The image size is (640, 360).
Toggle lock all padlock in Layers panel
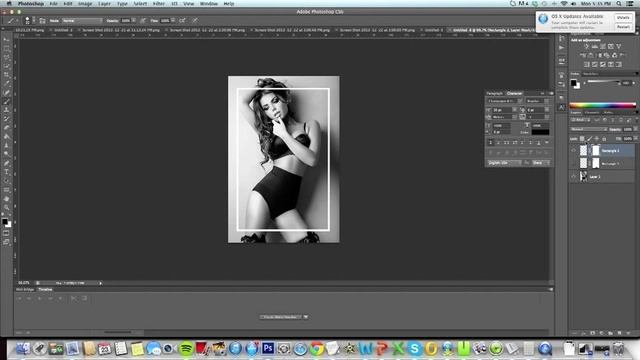point(604,139)
